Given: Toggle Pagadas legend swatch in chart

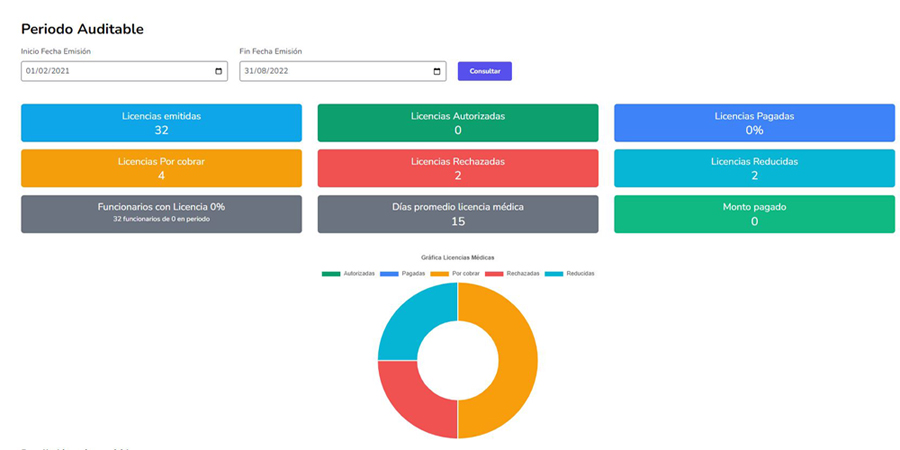Looking at the screenshot, I should (389, 274).
